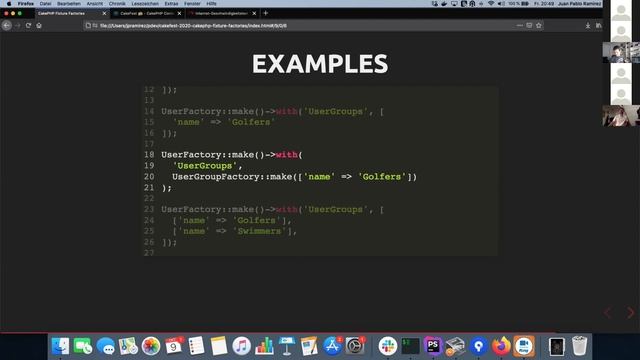The width and height of the screenshot is (640, 360).
Task: Open Slack from the Dock
Action: coord(388,346)
